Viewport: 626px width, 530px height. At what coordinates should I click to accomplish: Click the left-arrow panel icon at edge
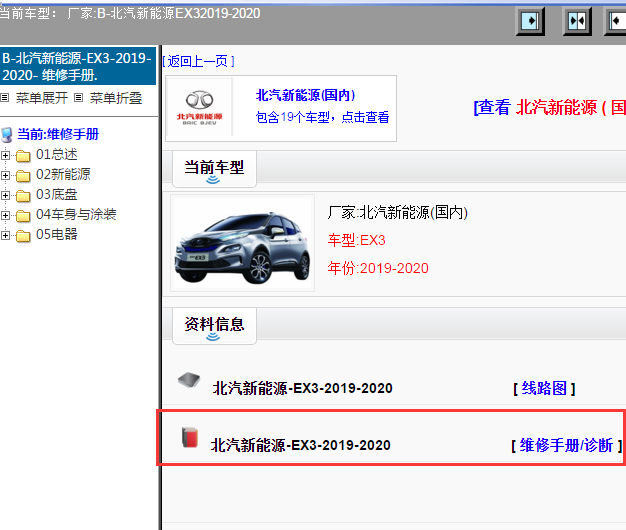[x=617, y=21]
